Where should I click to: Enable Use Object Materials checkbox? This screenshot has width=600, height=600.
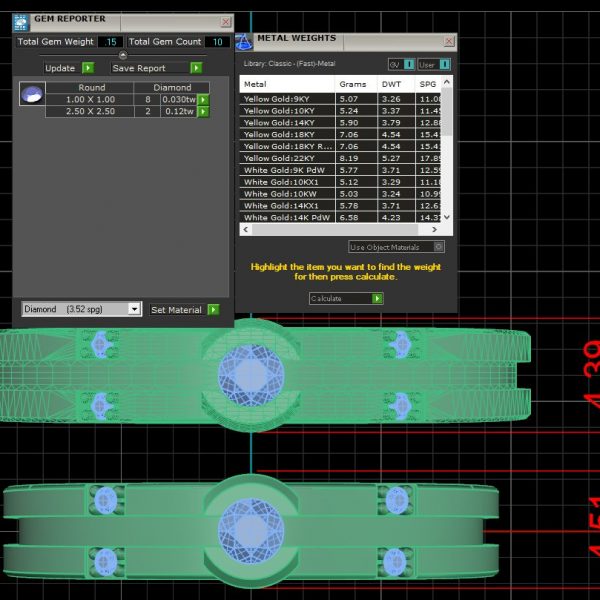point(439,247)
